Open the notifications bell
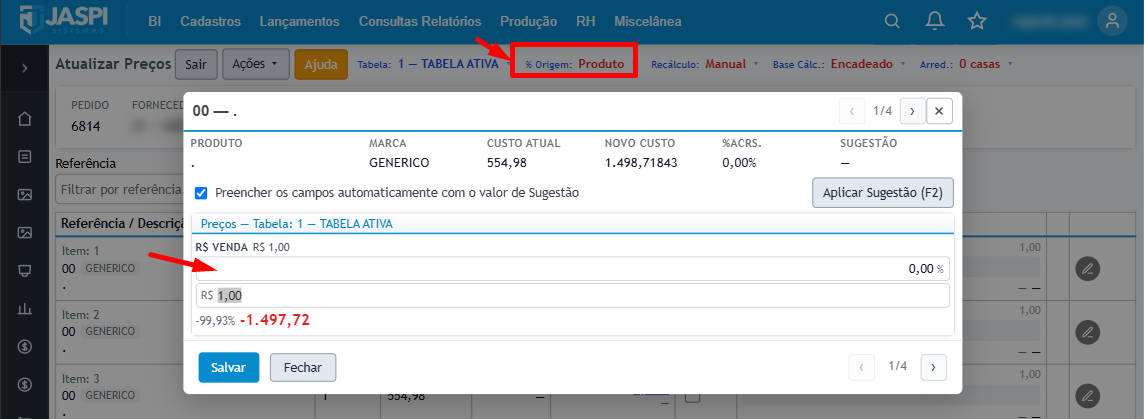Viewport: 1144px width, 419px height. [x=935, y=21]
